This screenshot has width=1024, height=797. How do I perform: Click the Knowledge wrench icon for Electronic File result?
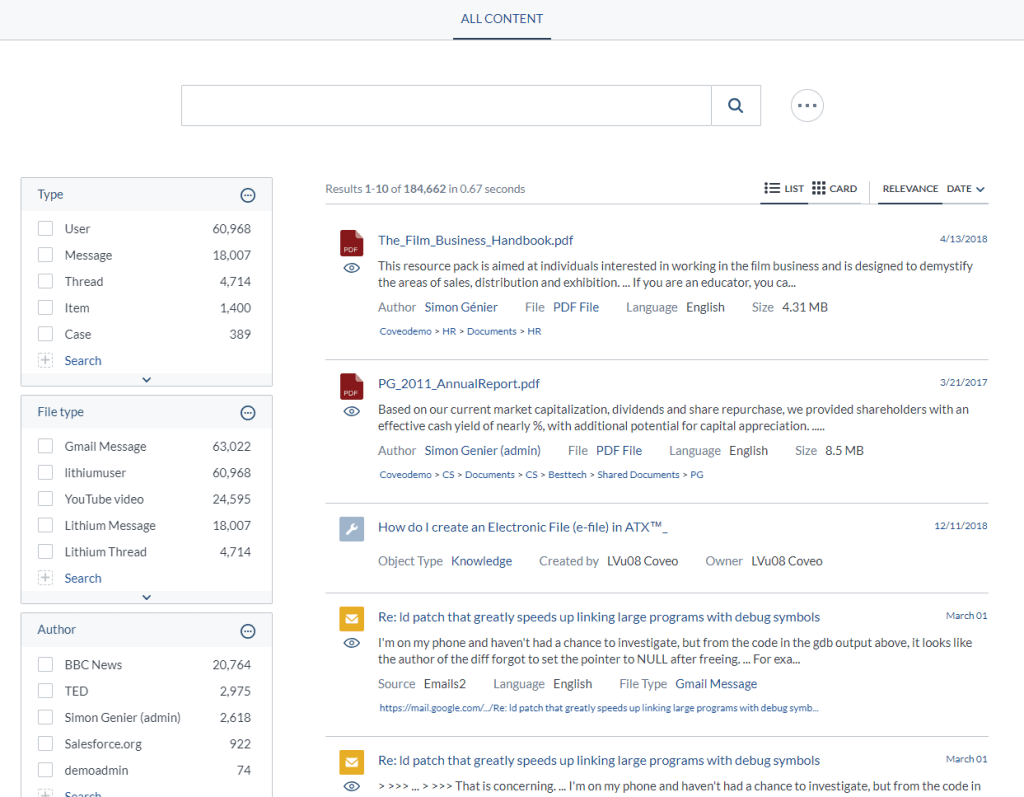click(x=351, y=529)
